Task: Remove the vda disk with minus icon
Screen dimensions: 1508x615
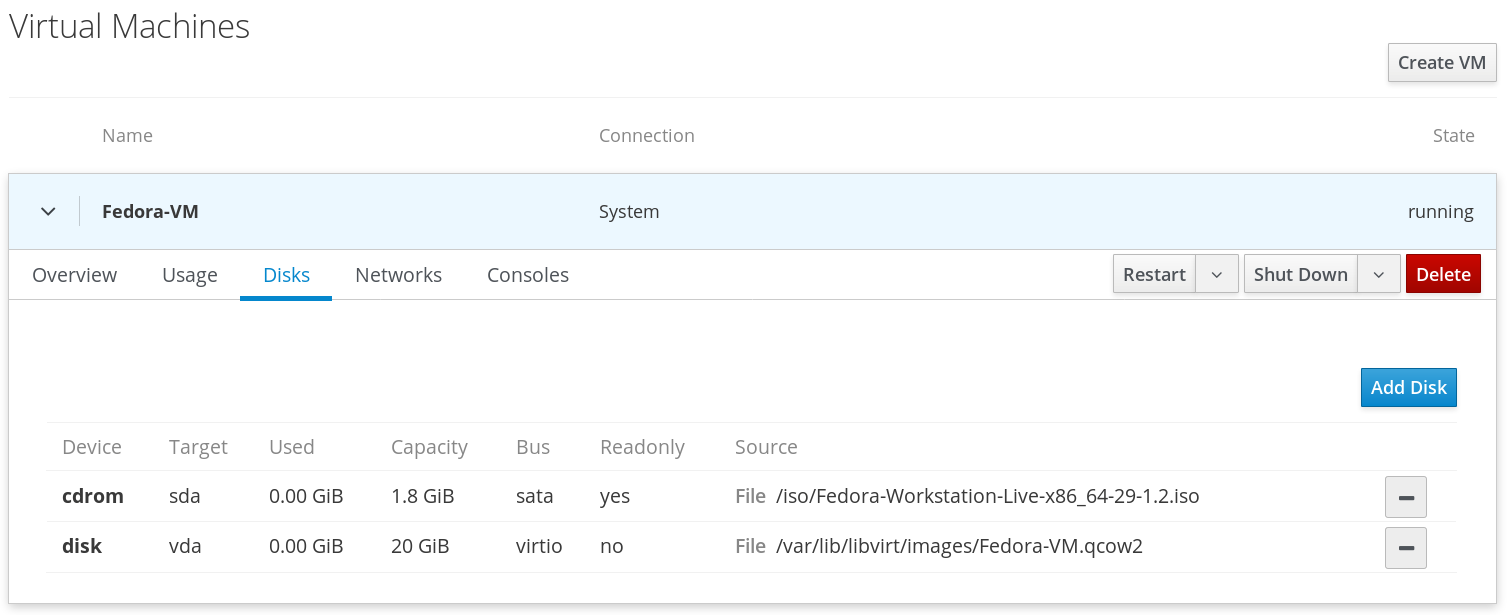Action: [x=1405, y=547]
